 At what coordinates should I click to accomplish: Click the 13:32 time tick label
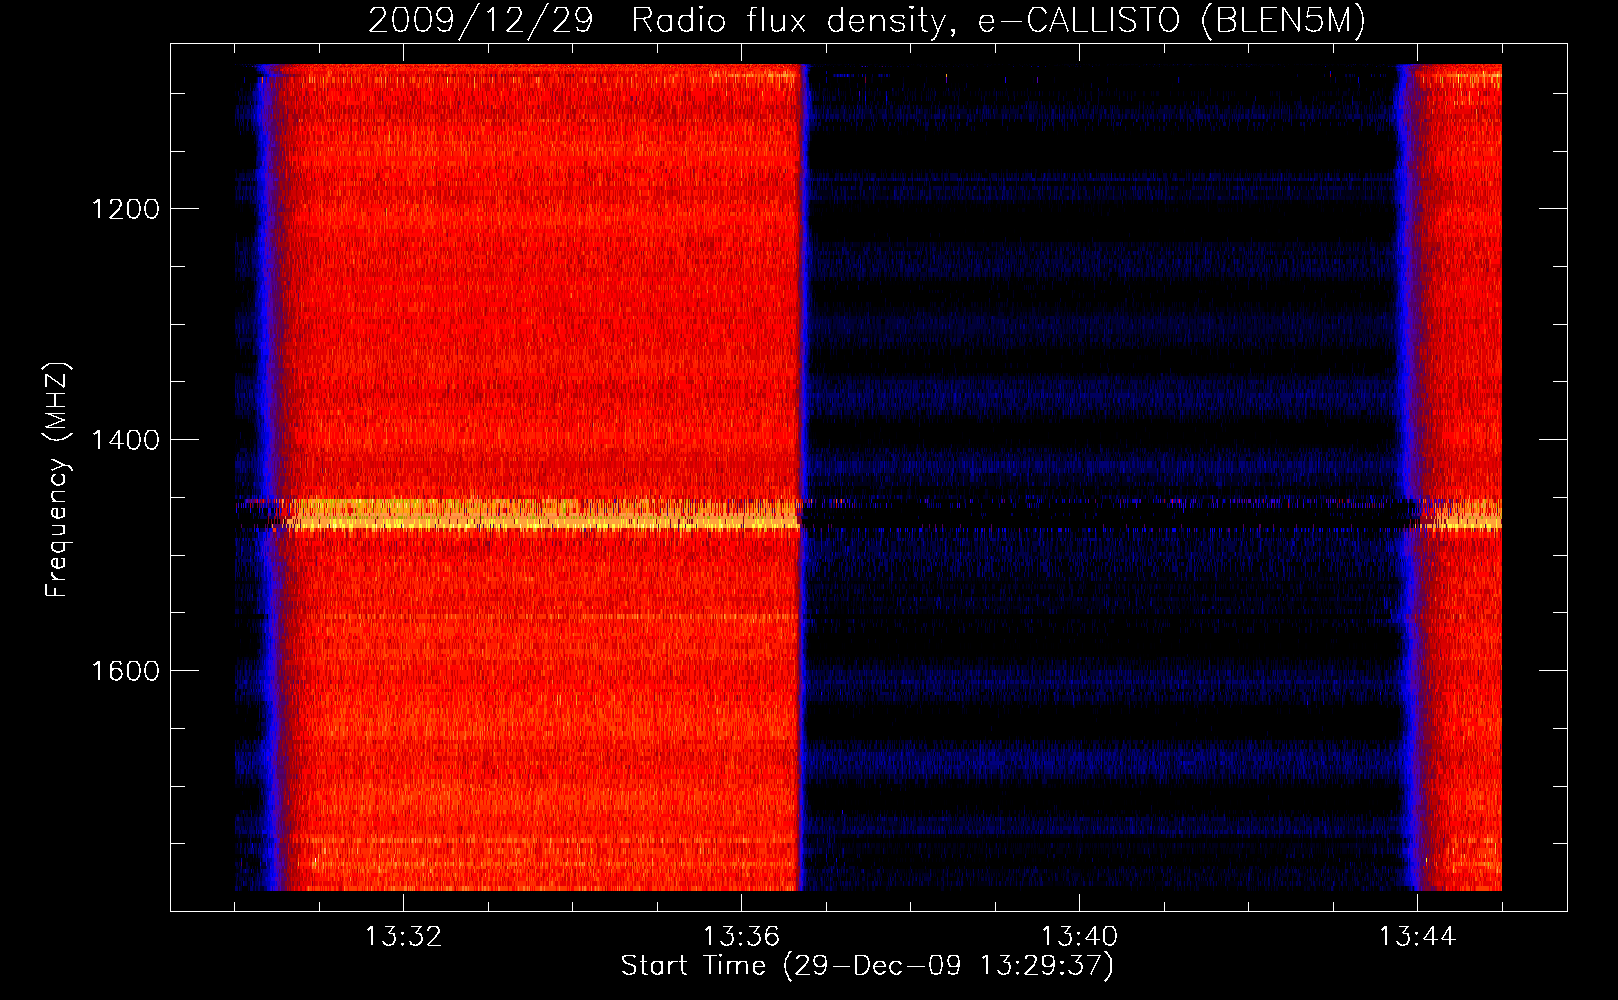pyautogui.click(x=403, y=937)
